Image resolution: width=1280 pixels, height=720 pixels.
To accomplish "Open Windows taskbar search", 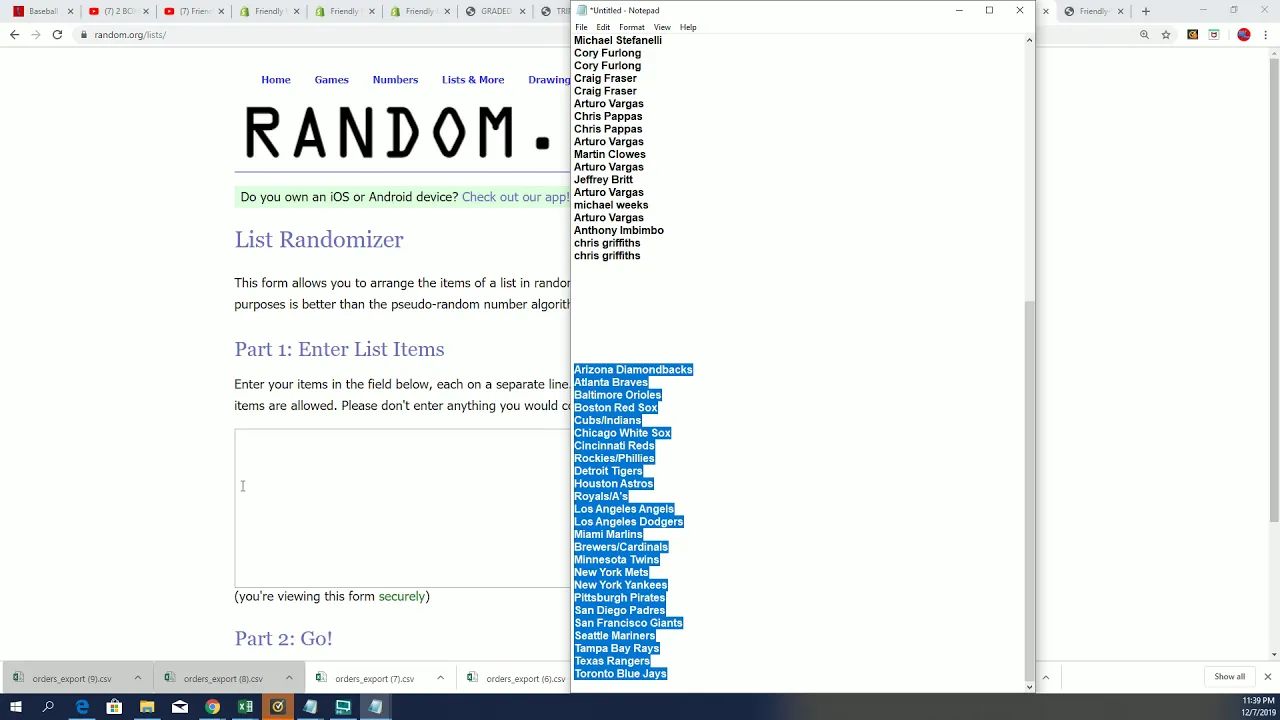I will (x=48, y=707).
